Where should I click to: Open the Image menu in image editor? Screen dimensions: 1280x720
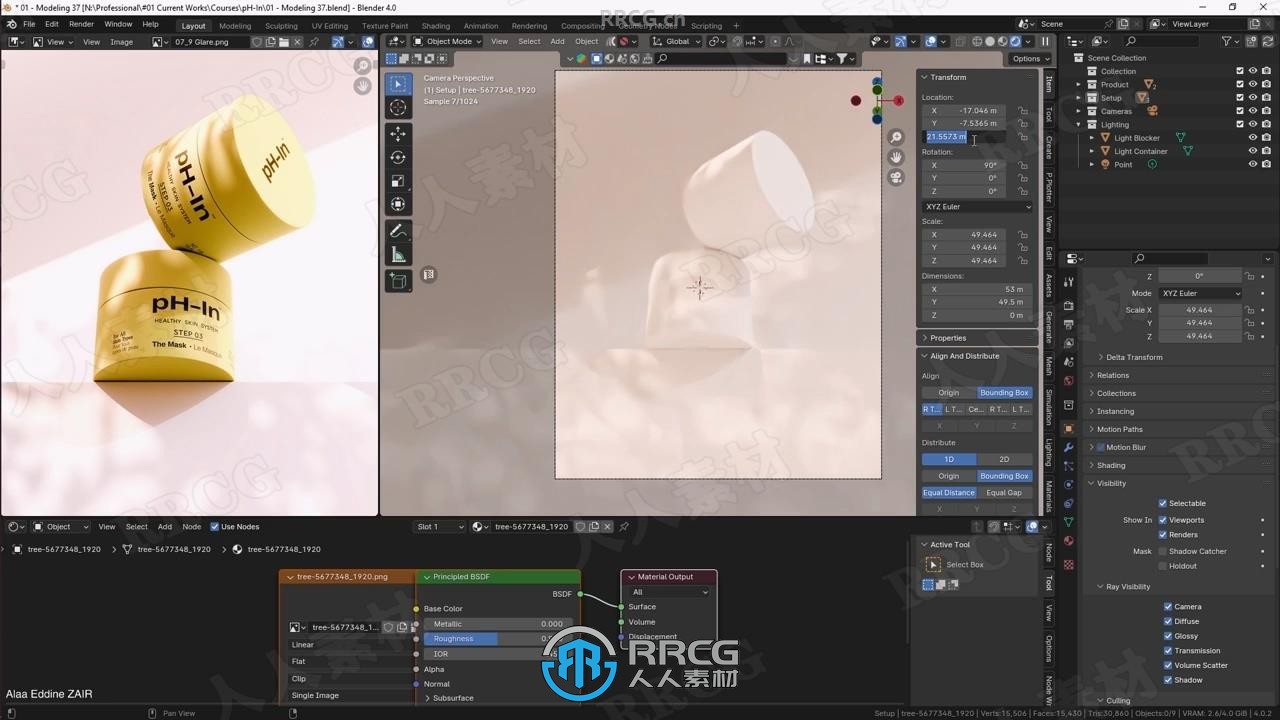tap(122, 42)
